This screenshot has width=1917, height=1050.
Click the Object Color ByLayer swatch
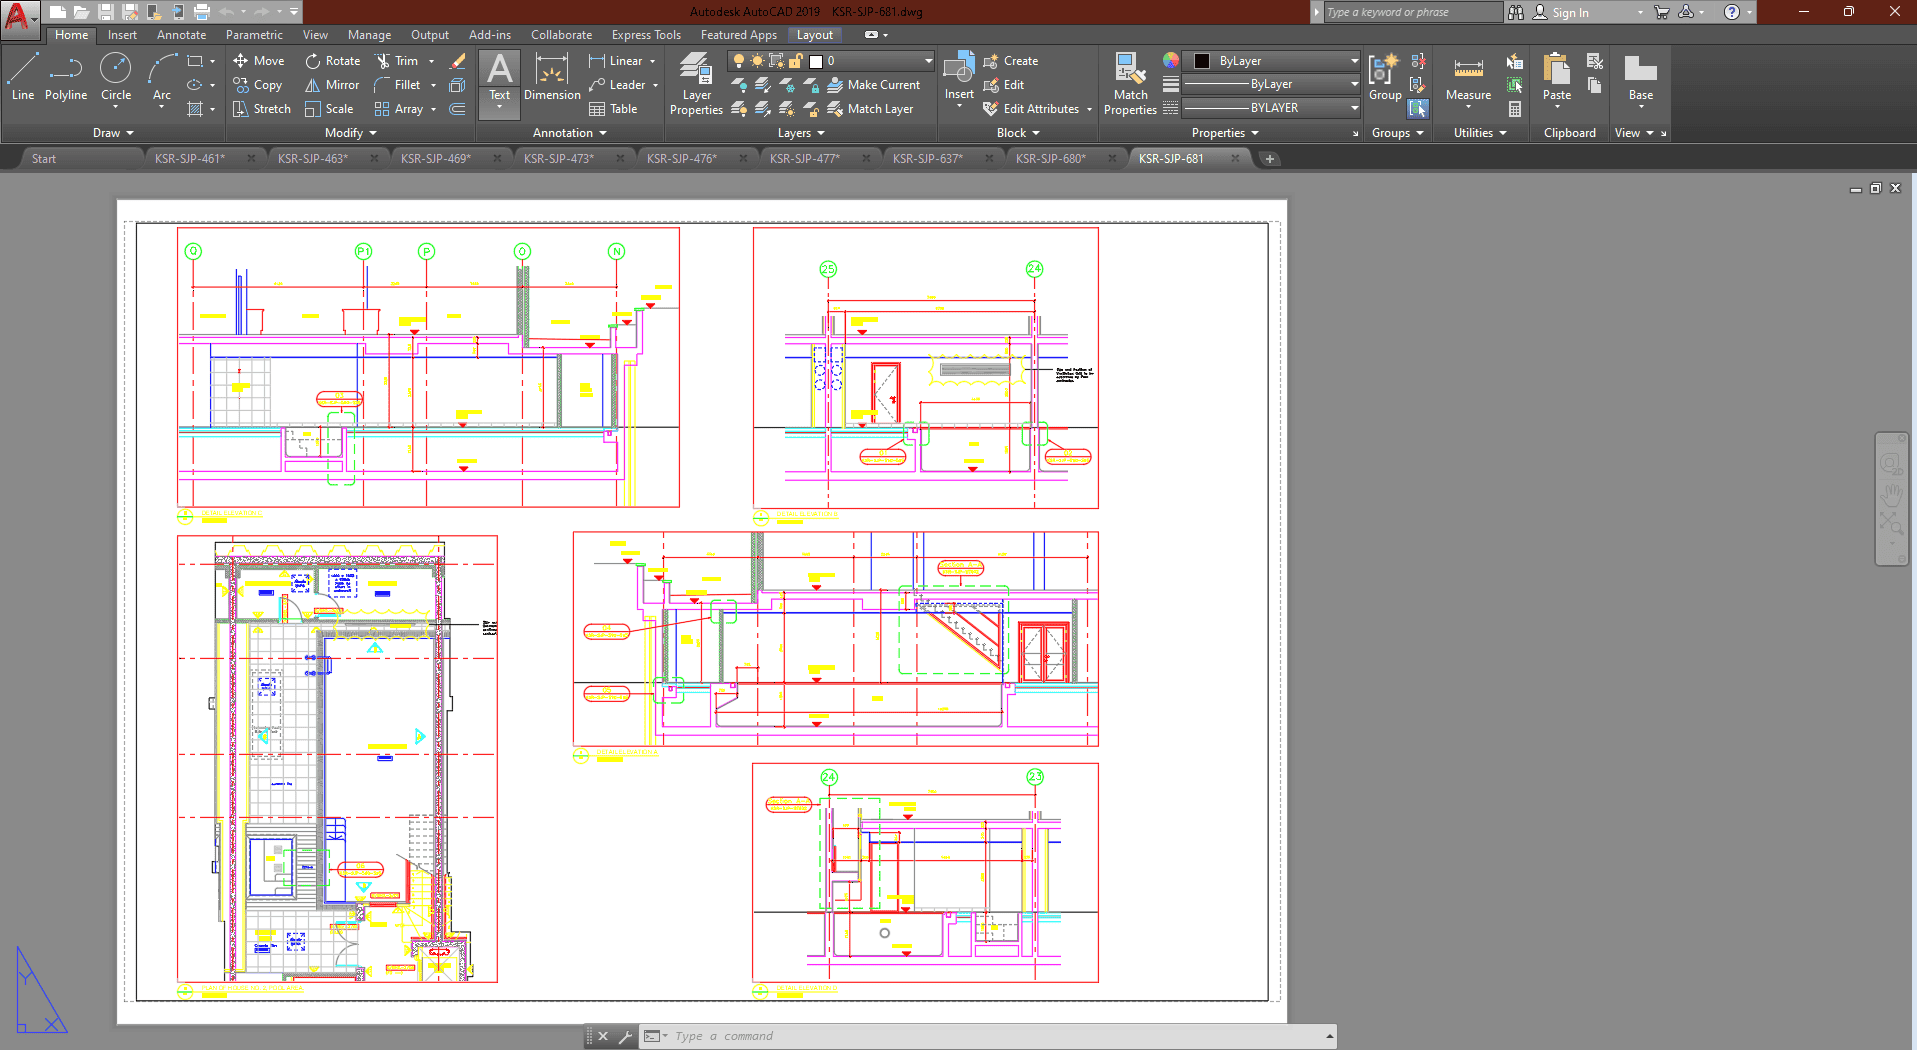point(1203,61)
